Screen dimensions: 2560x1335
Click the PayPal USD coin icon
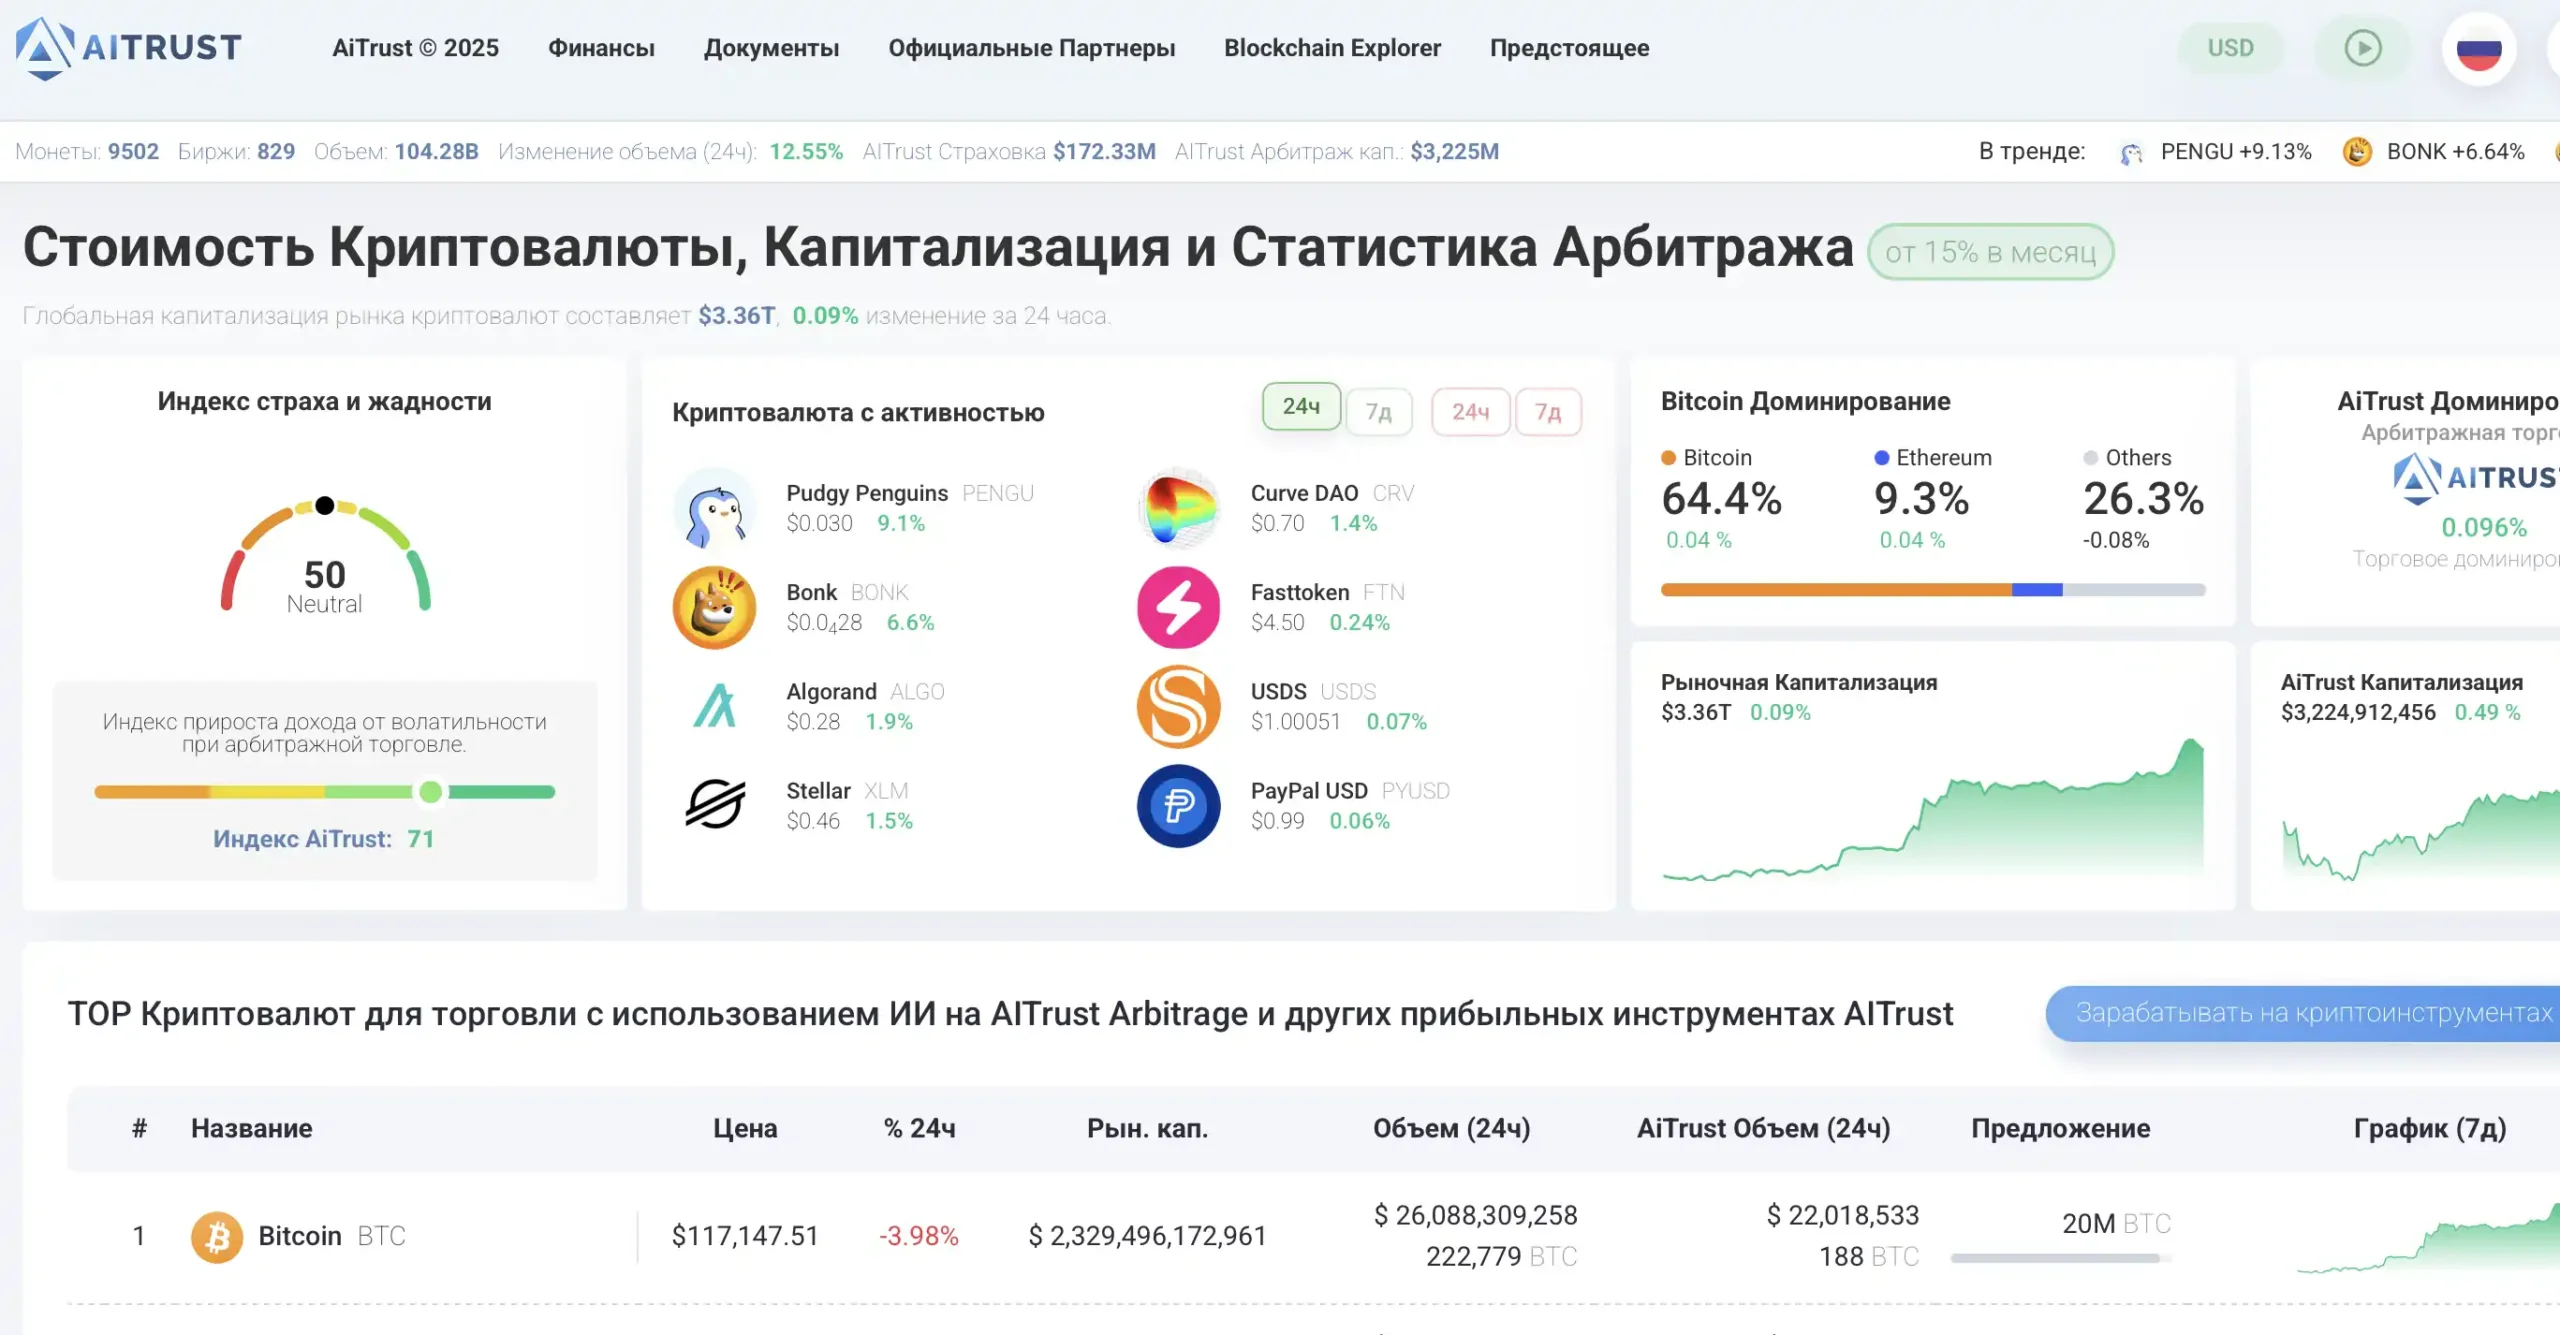[1179, 805]
